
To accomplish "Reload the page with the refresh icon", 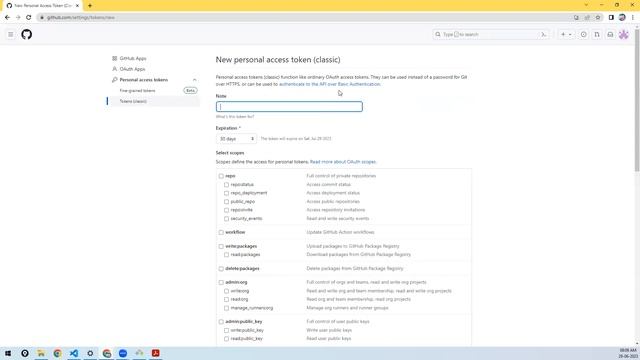I will (29, 18).
